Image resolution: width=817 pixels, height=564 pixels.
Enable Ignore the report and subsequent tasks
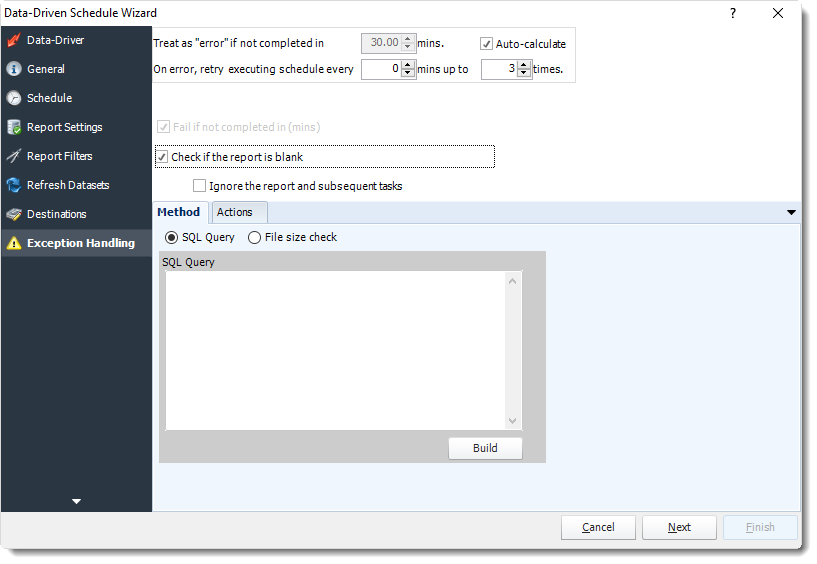199,186
